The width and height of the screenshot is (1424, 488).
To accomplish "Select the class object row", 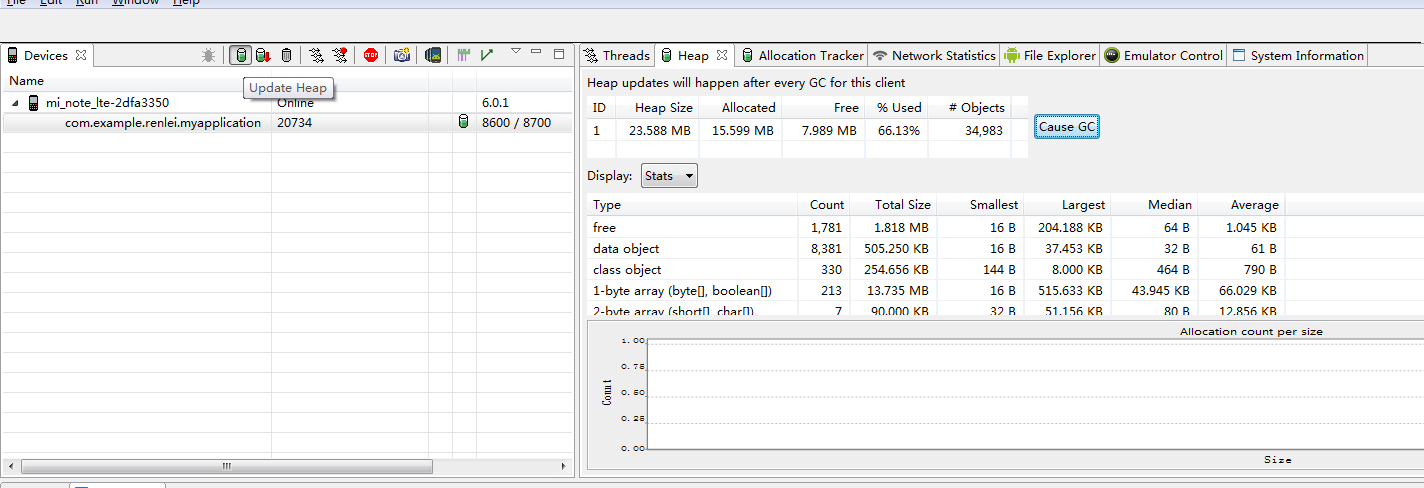I will click(936, 270).
